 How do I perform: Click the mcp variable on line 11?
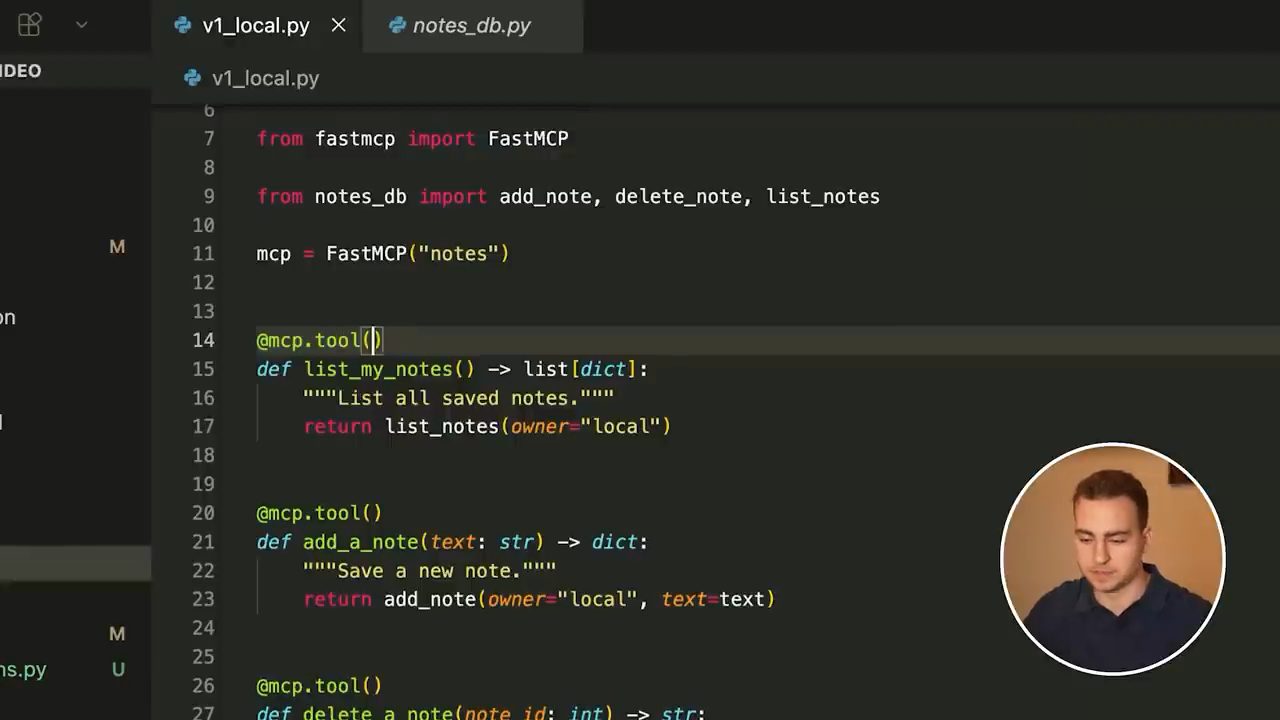tap(274, 254)
